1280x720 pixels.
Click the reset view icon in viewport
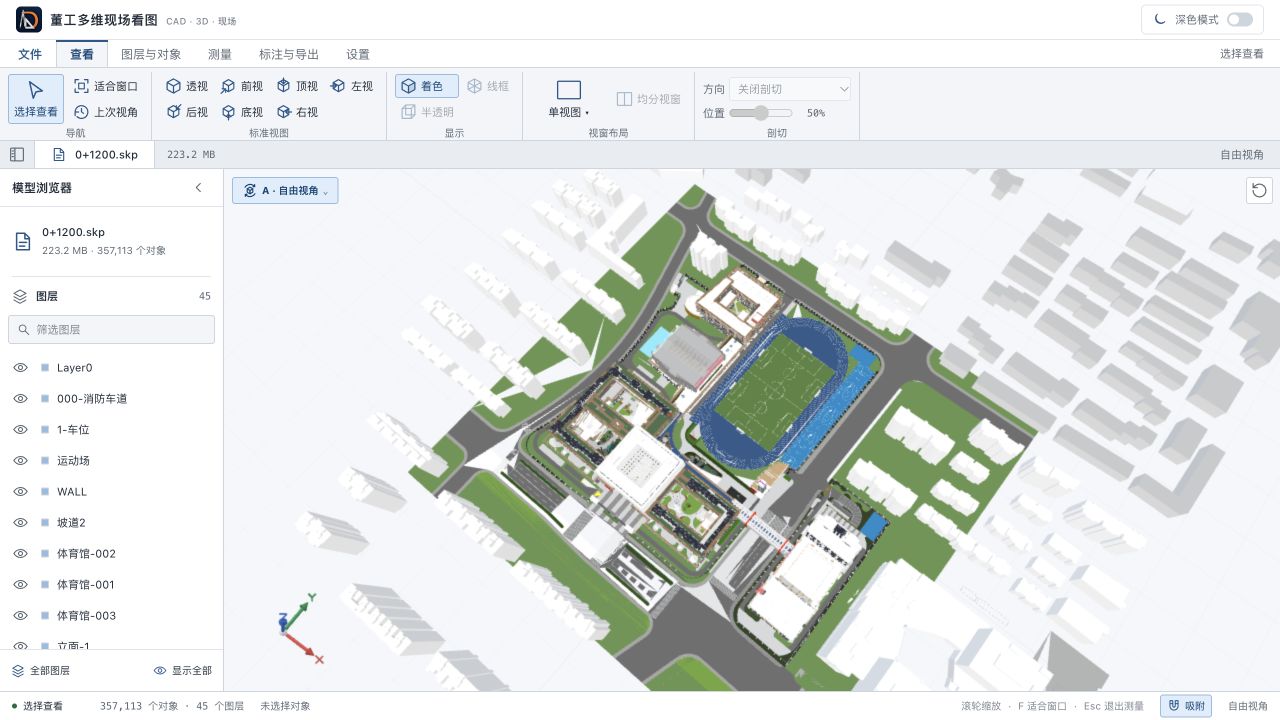click(x=1259, y=190)
